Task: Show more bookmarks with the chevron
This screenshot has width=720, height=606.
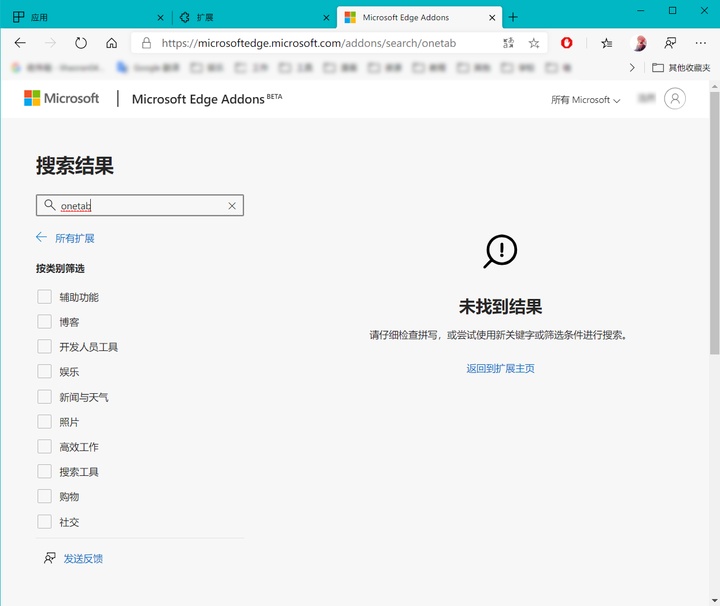Action: tap(632, 68)
